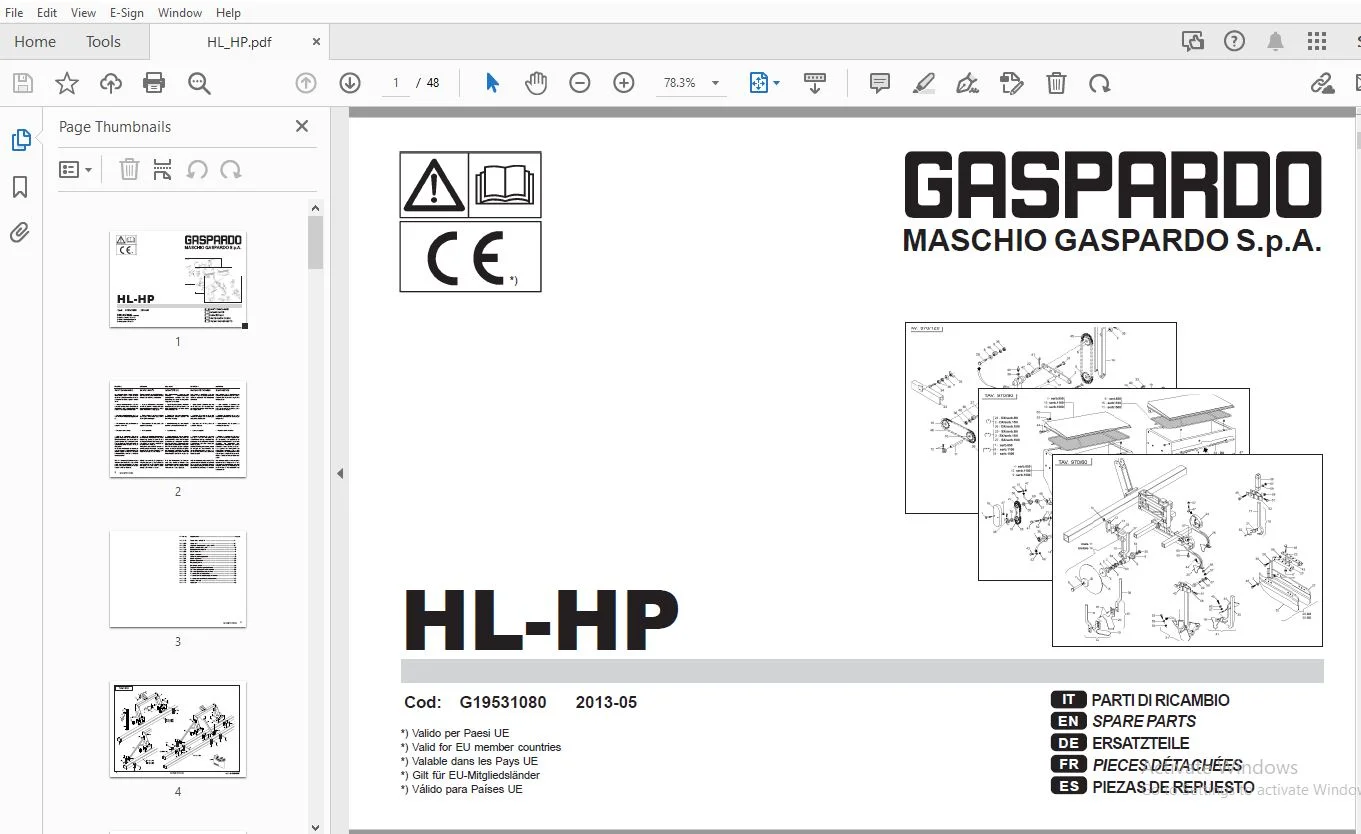Image resolution: width=1361 pixels, height=834 pixels.
Task: Toggle the scrolling mode keyboard icon
Action: [x=815, y=84]
